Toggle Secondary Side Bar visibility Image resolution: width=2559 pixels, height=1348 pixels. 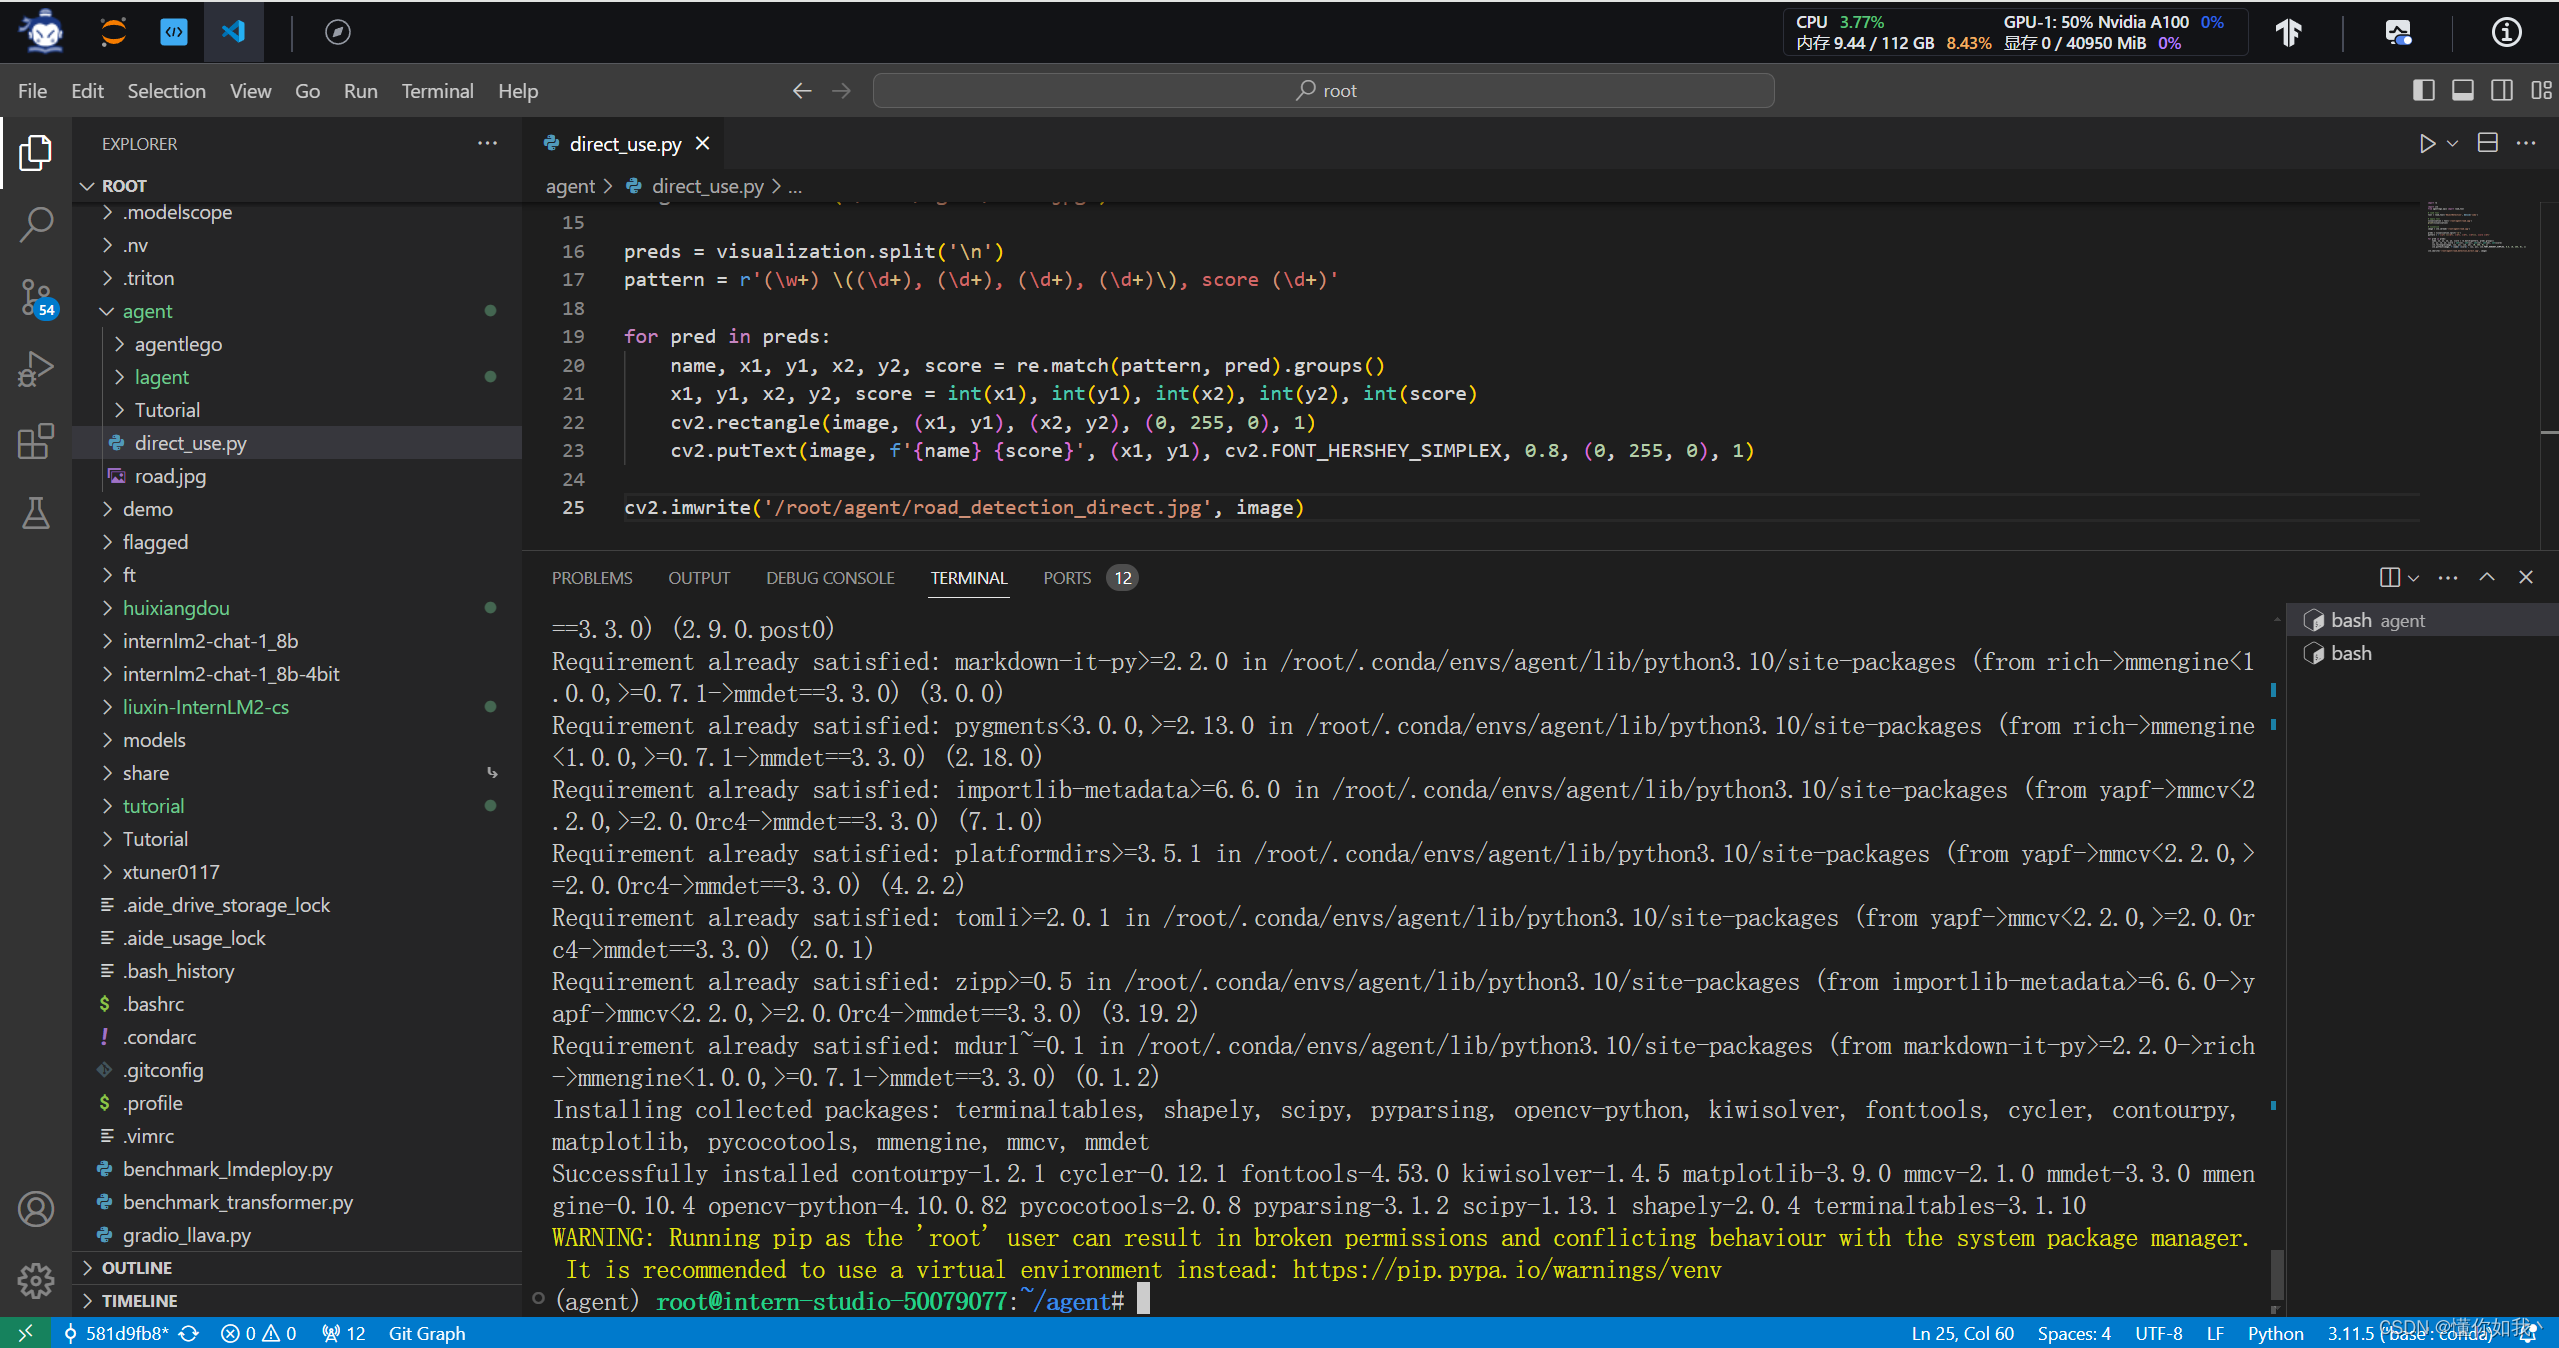(2502, 91)
